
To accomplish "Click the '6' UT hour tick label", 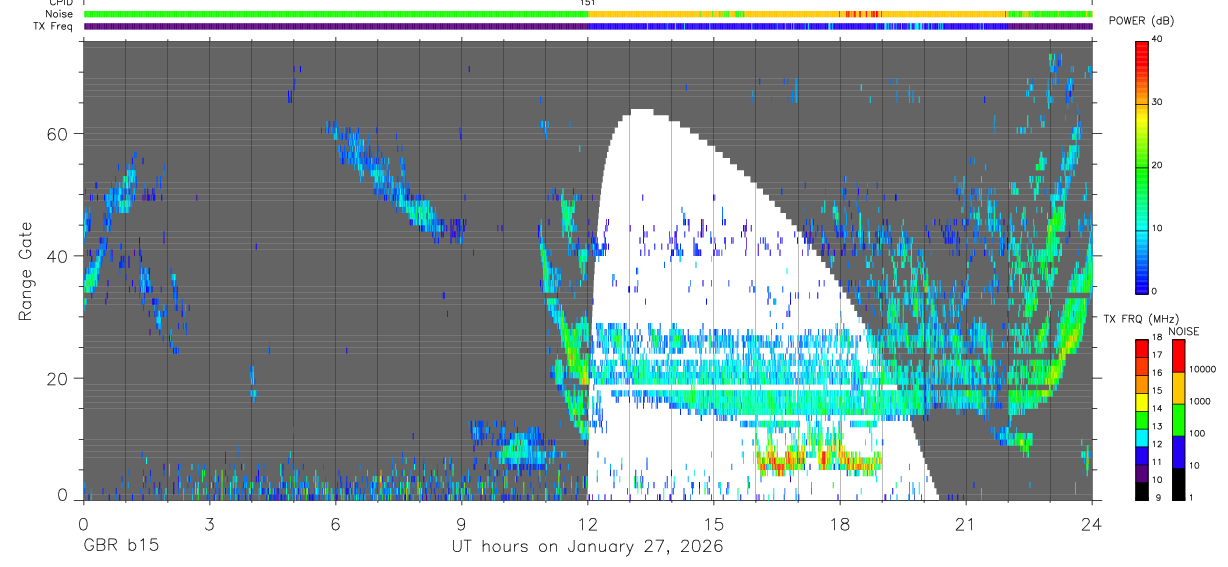I will (x=335, y=523).
